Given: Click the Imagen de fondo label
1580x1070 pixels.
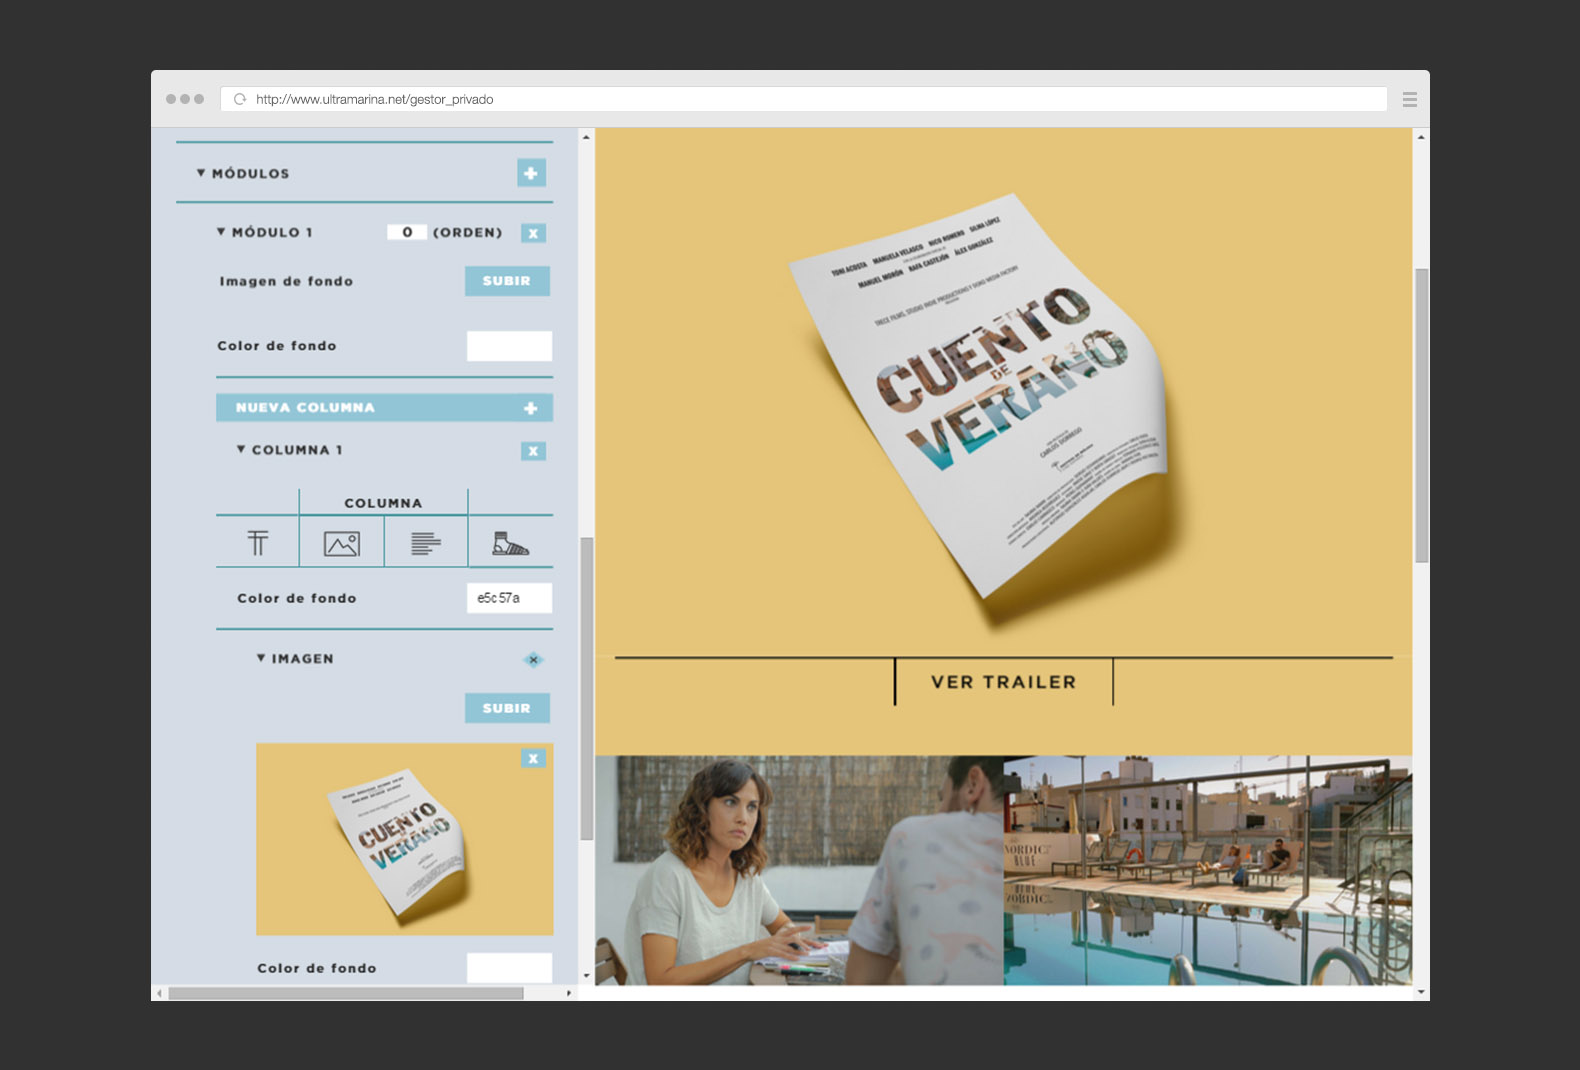Looking at the screenshot, I should click(x=286, y=281).
